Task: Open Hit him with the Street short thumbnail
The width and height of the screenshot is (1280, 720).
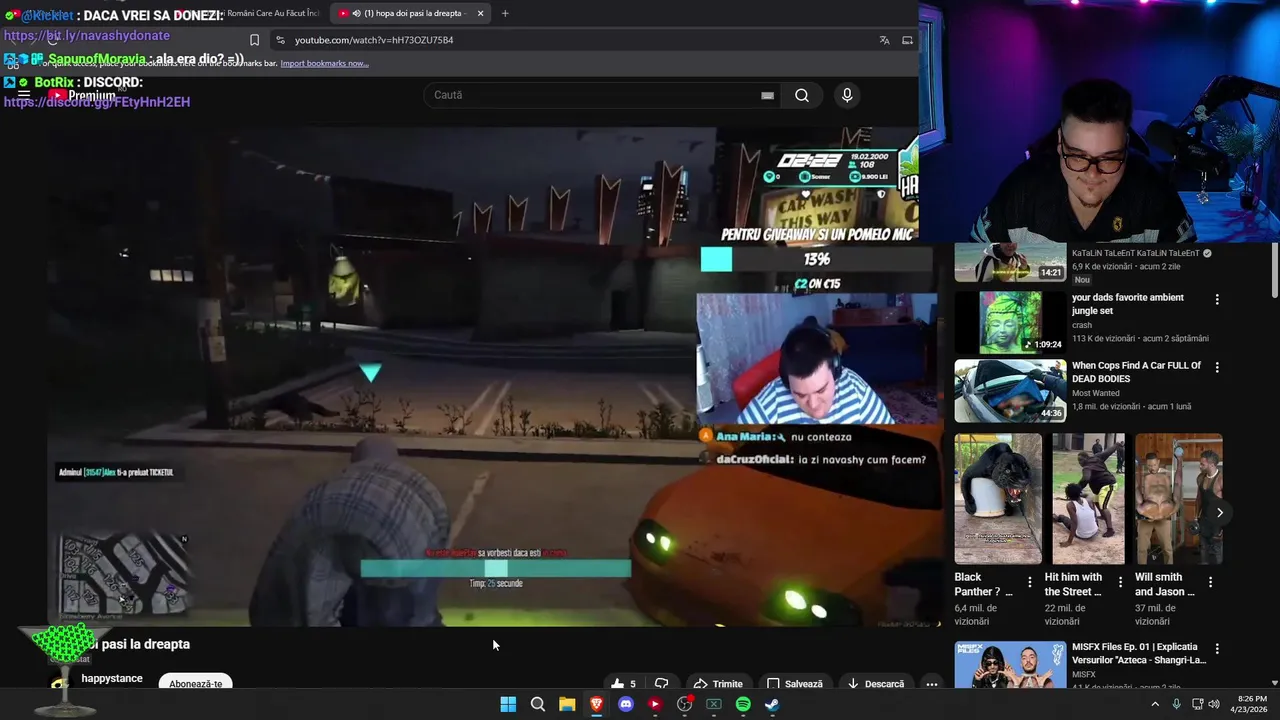Action: tap(1088, 499)
